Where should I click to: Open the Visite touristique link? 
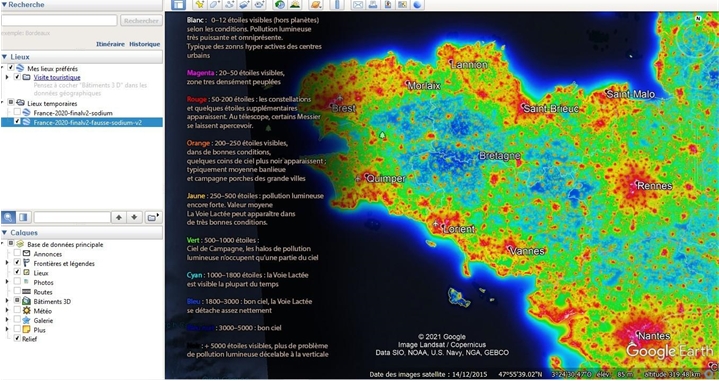point(57,78)
